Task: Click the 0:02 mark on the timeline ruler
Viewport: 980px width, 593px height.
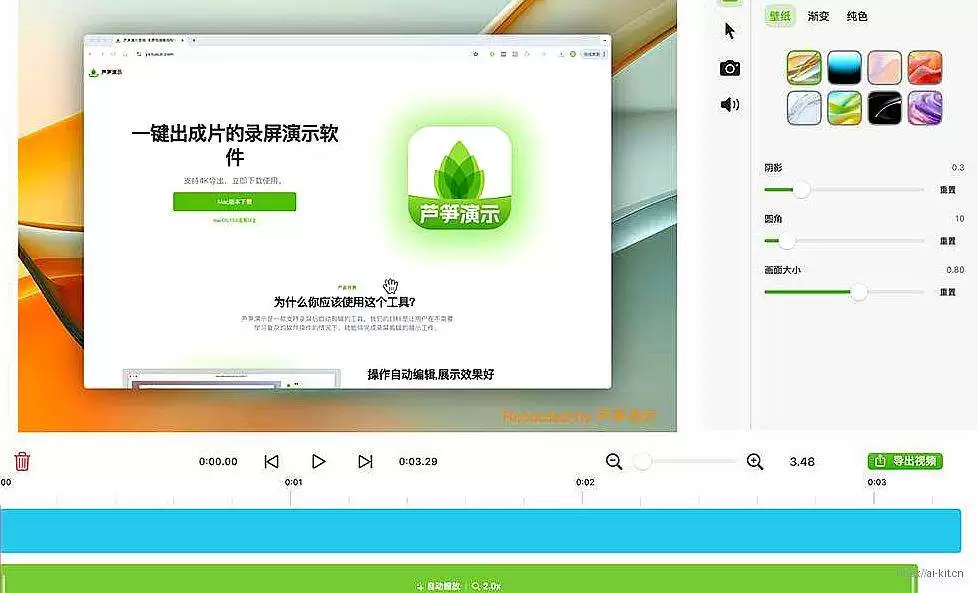Action: [x=585, y=482]
